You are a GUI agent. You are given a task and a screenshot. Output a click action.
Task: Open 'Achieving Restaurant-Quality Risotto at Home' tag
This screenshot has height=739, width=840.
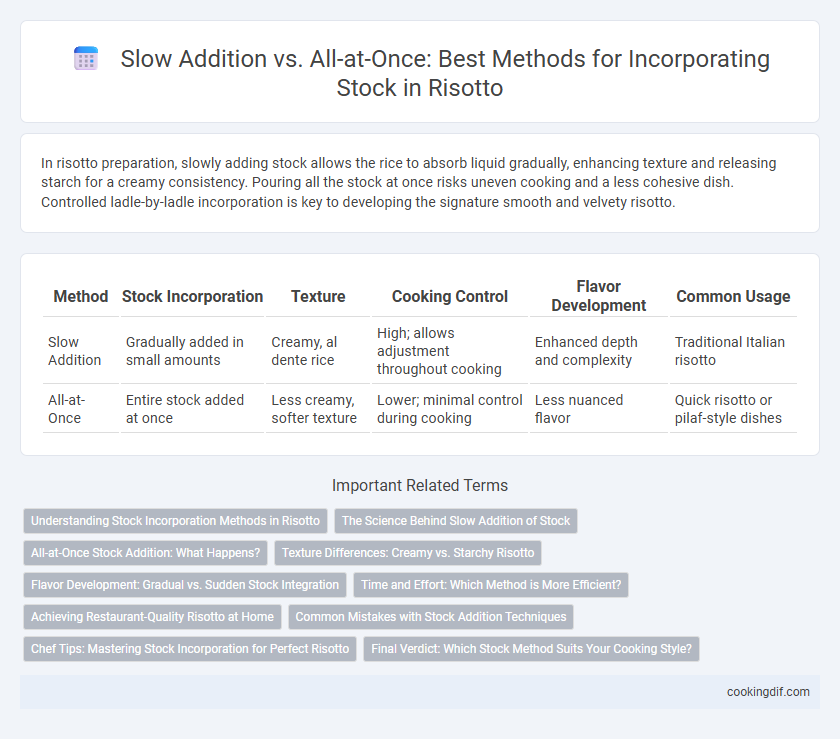coord(152,617)
